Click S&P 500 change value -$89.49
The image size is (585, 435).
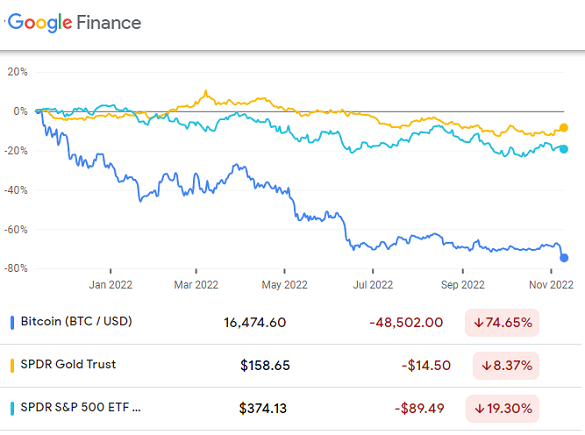point(419,409)
